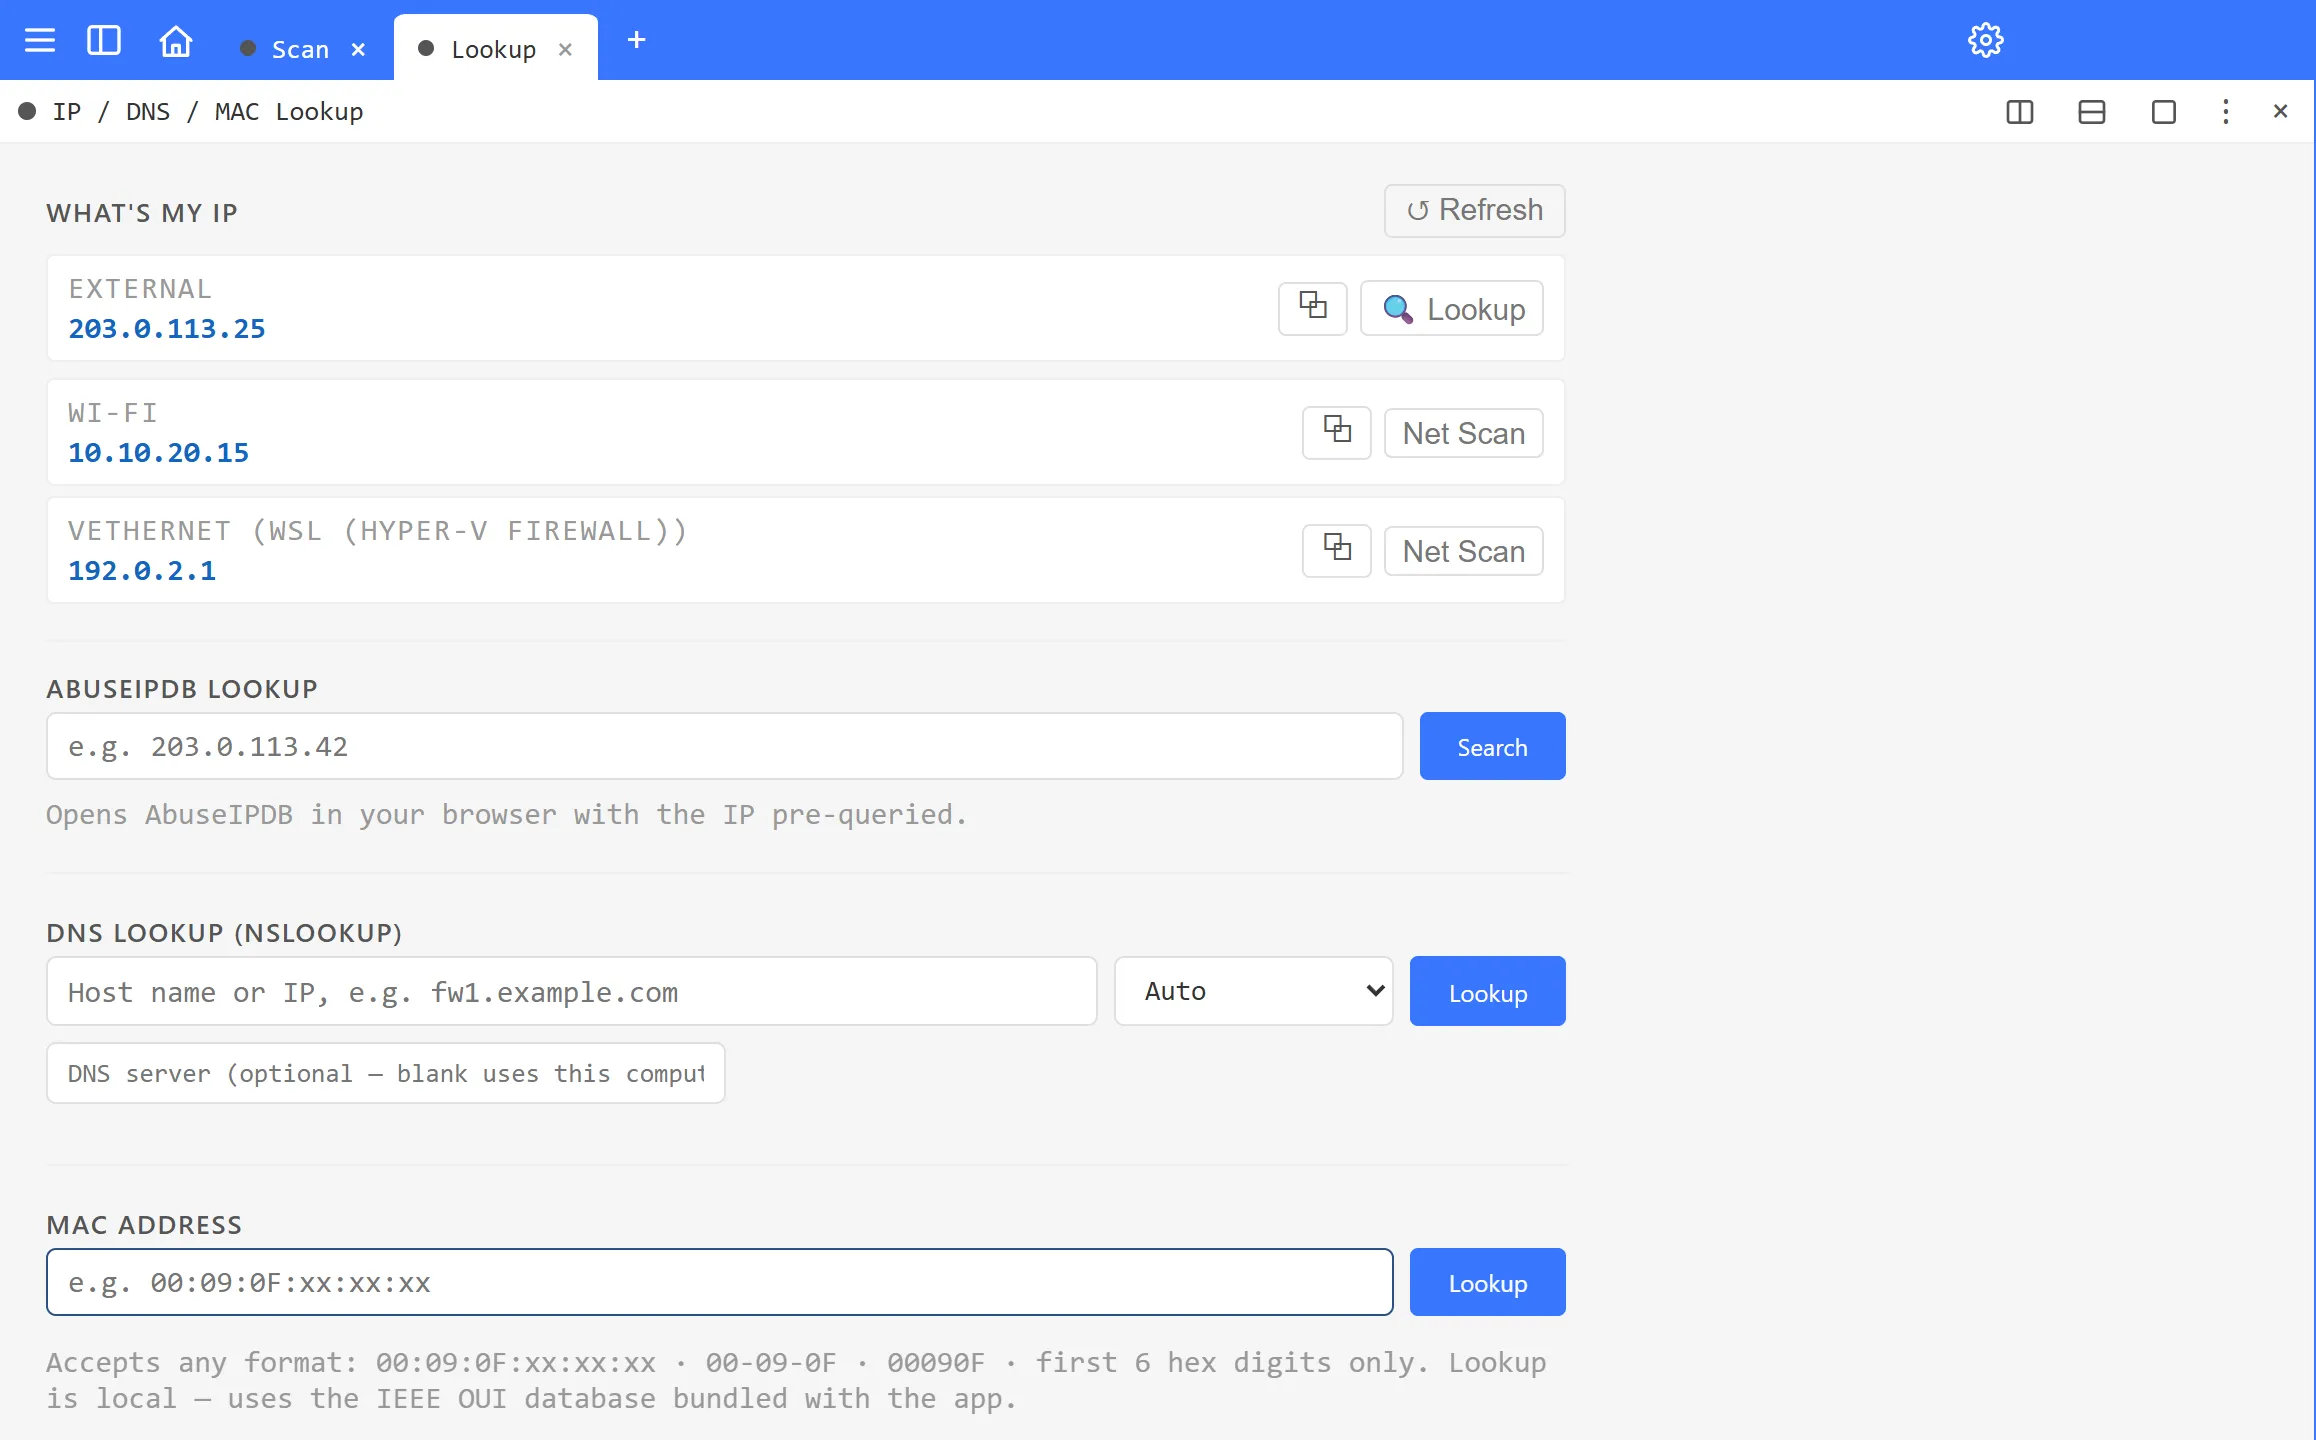Viewport: 2316px width, 1440px height.
Task: Copy the Wi-Fi IP 10.10.20.15
Action: pos(1337,432)
